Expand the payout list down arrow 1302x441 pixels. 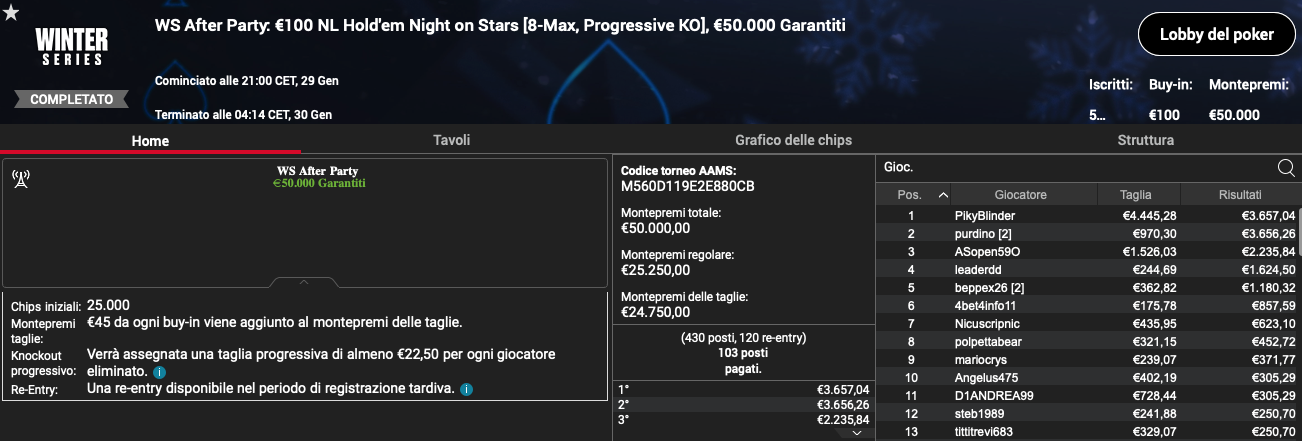[x=857, y=433]
